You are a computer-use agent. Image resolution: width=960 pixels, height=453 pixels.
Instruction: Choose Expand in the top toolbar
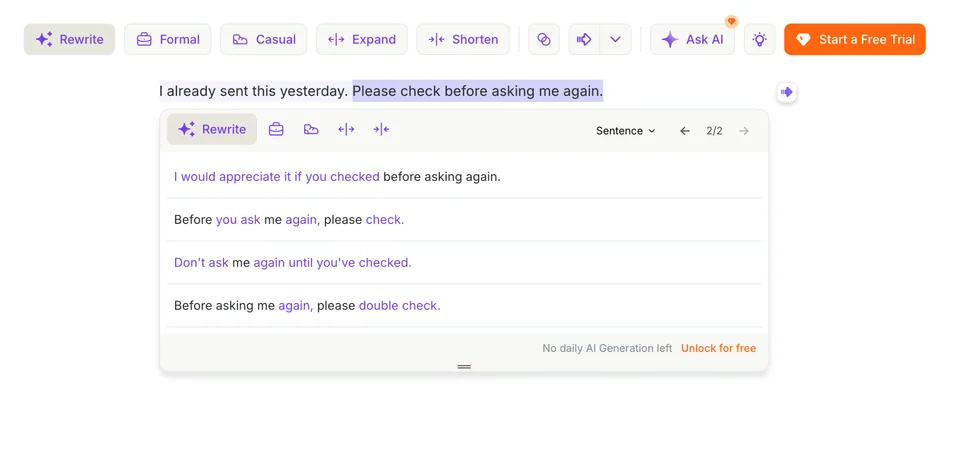coord(361,39)
